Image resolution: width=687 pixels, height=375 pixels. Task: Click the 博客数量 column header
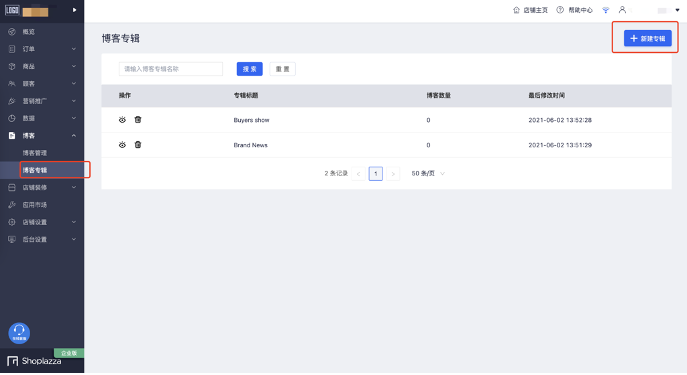coord(439,95)
